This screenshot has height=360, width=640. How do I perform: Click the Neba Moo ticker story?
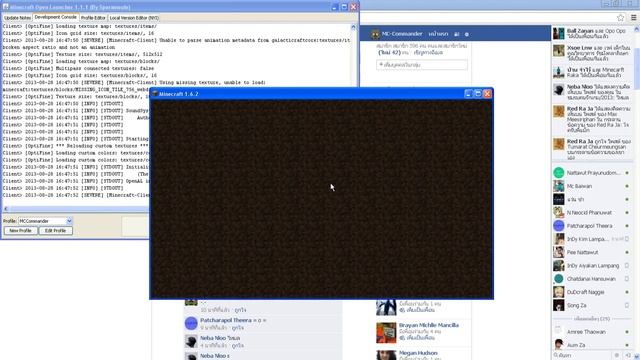point(592,92)
